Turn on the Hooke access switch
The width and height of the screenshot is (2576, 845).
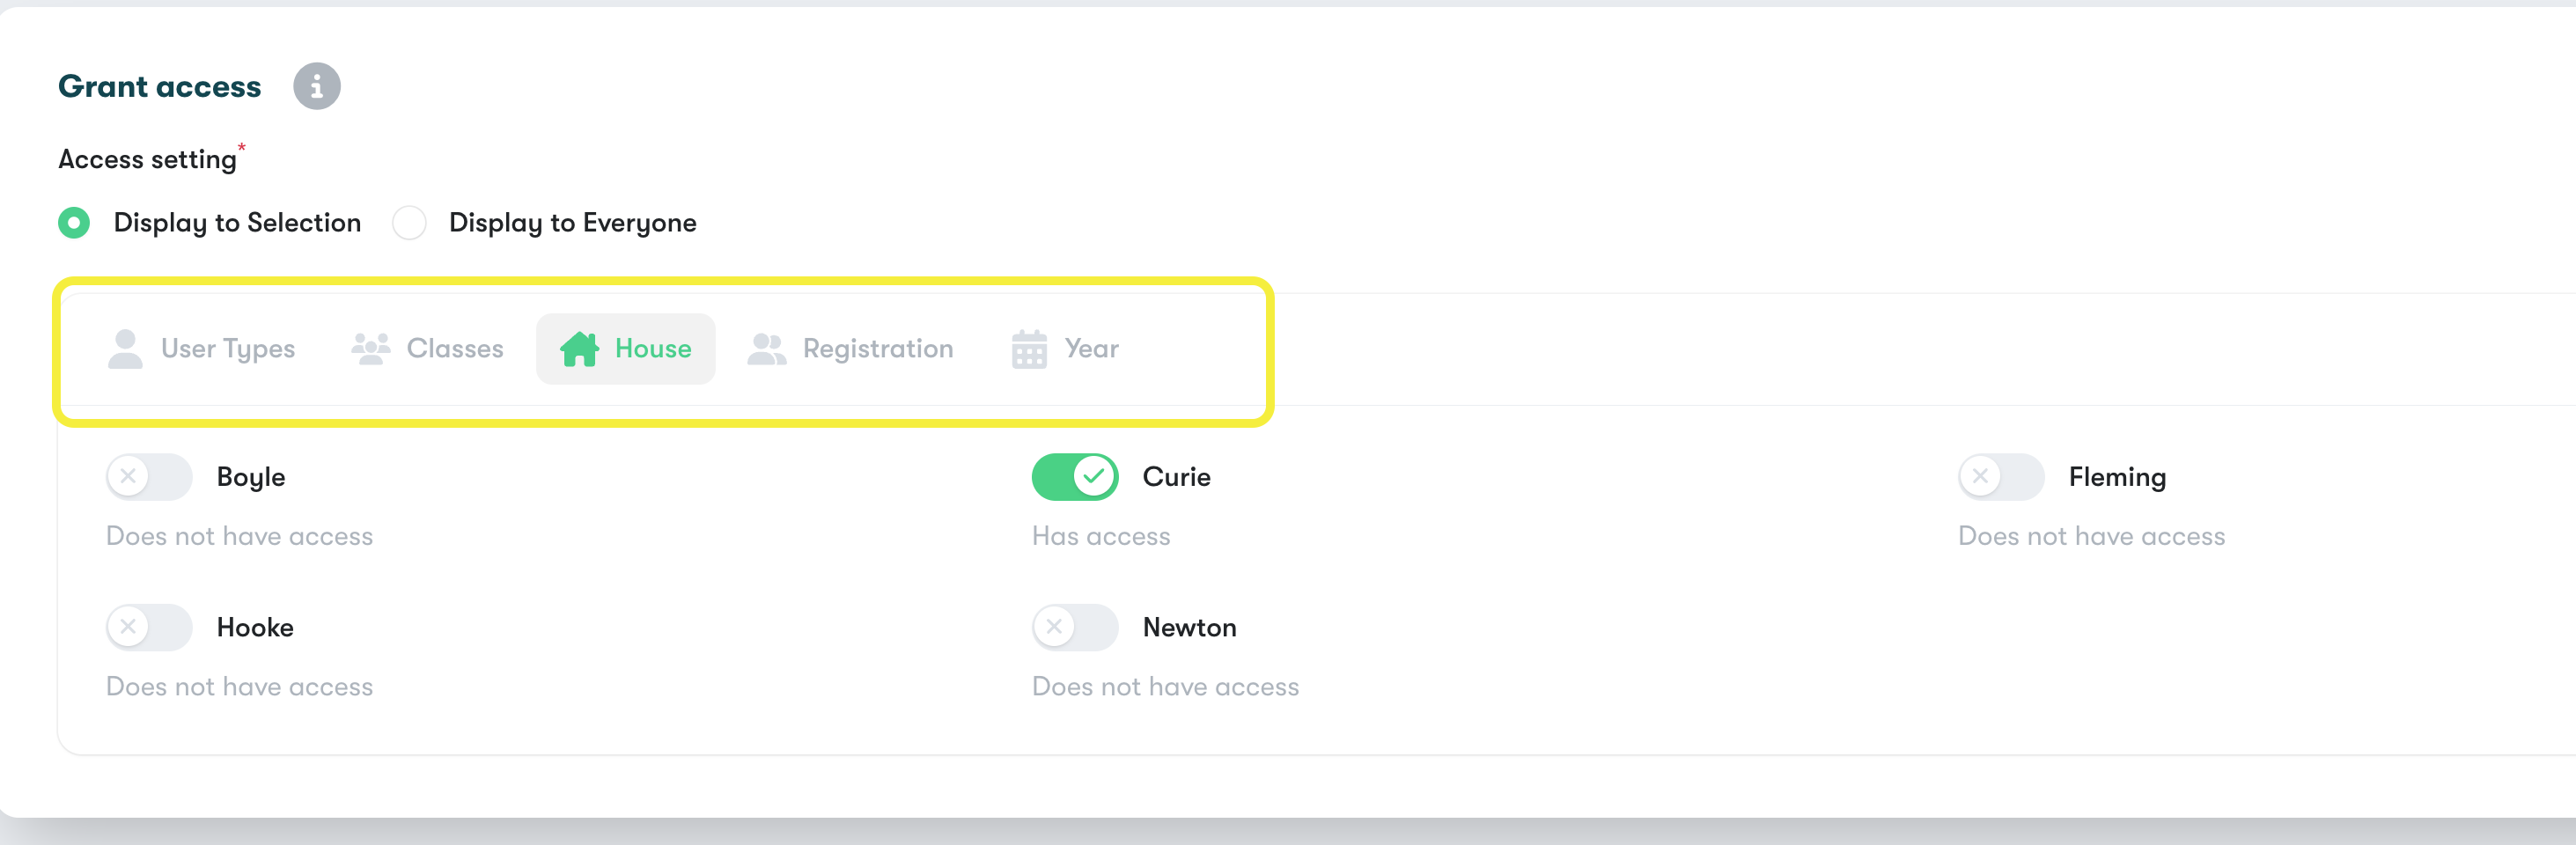[149, 628]
